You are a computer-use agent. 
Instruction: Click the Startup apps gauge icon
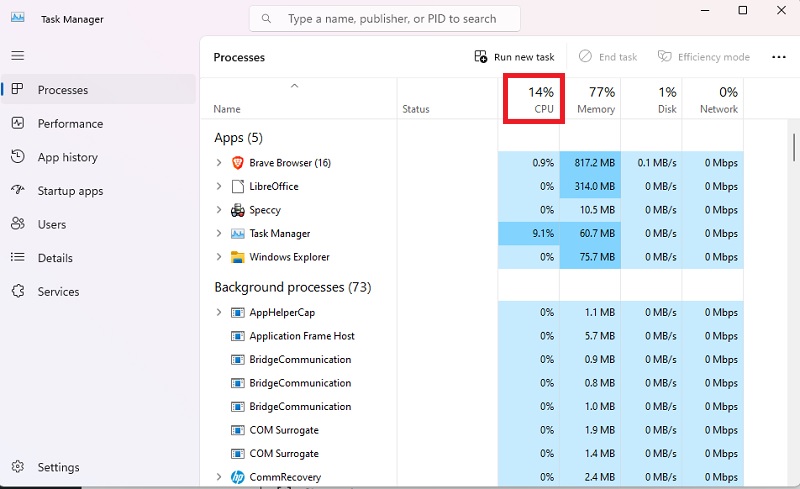[x=18, y=190]
